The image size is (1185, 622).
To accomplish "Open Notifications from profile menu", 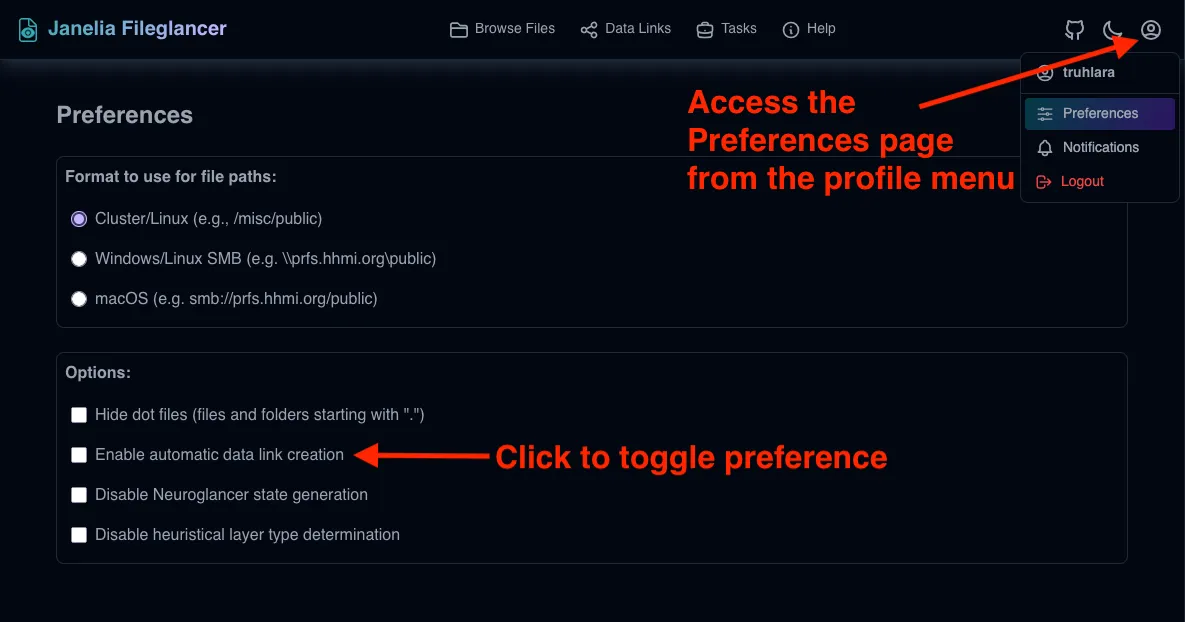I will tap(1099, 148).
